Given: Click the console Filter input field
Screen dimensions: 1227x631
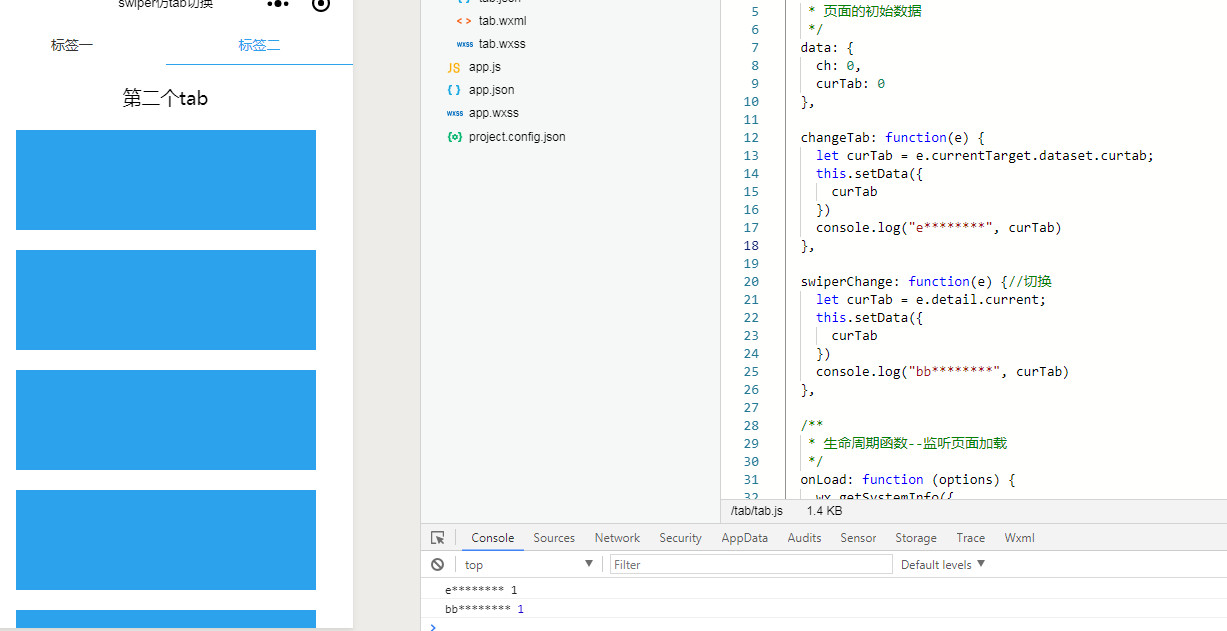Looking at the screenshot, I should tap(751, 565).
